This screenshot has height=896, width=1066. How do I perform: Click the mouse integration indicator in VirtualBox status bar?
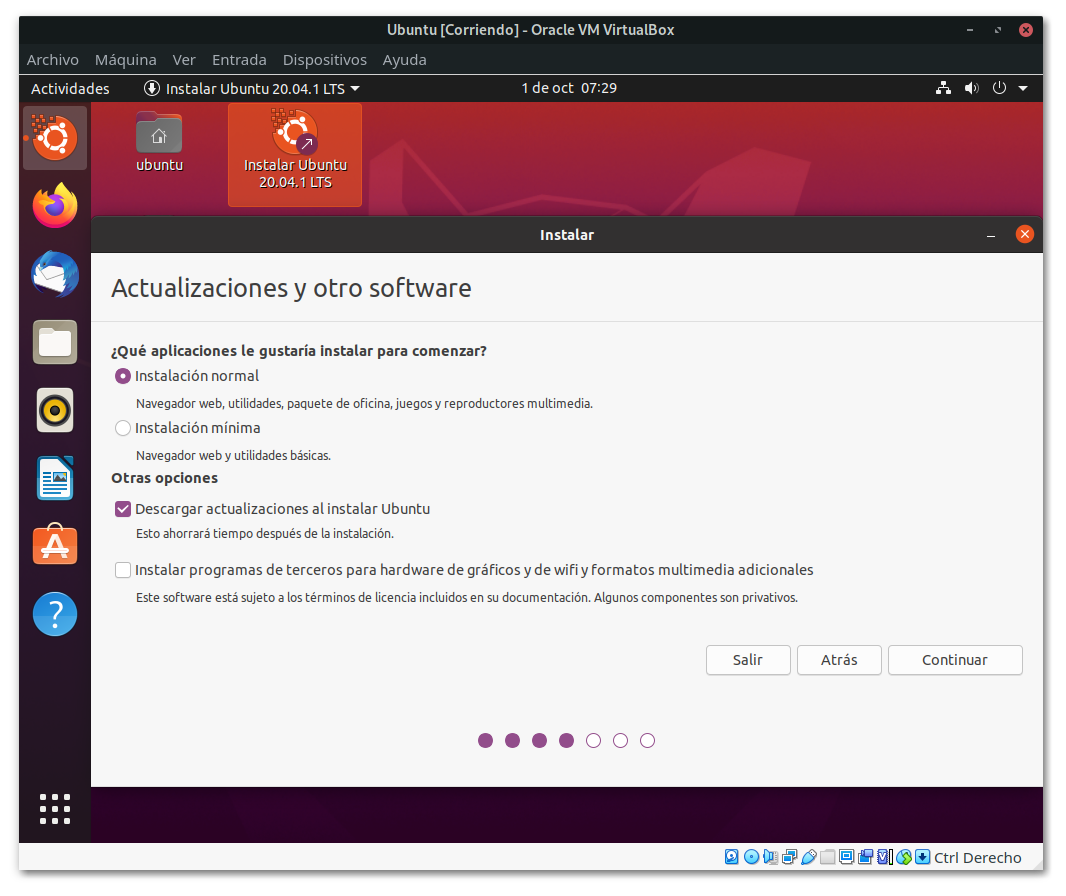point(904,857)
